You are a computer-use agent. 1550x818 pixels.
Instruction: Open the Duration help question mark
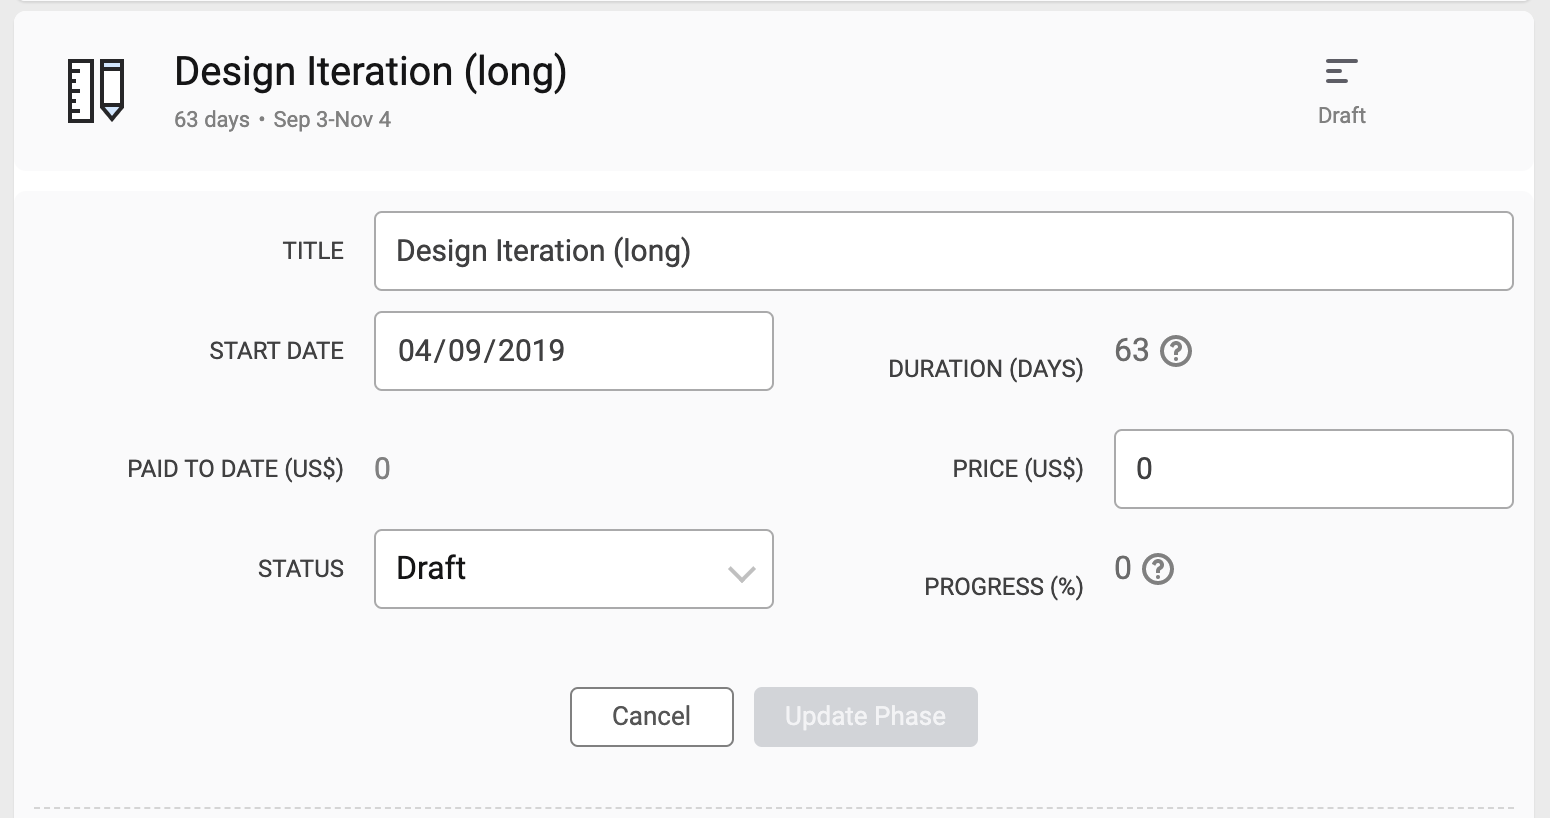[1176, 351]
